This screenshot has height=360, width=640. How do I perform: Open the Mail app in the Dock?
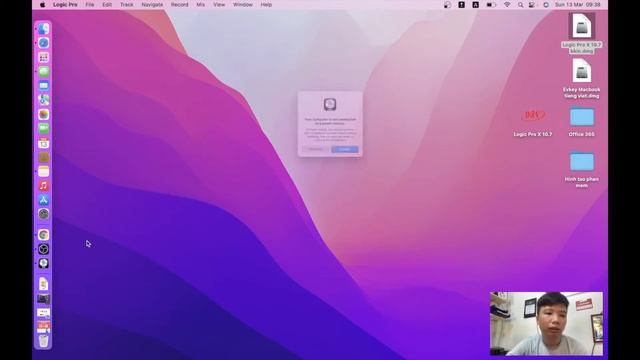[44, 86]
